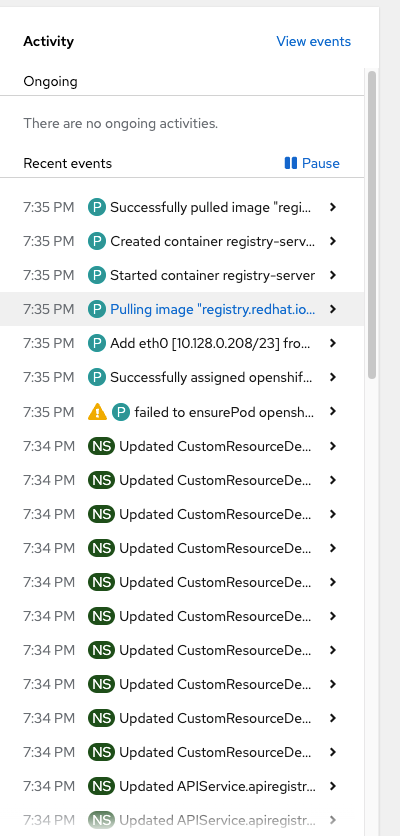Click the Pod icon beside Successfully pulled image
This screenshot has height=836, width=400.
(x=97, y=207)
